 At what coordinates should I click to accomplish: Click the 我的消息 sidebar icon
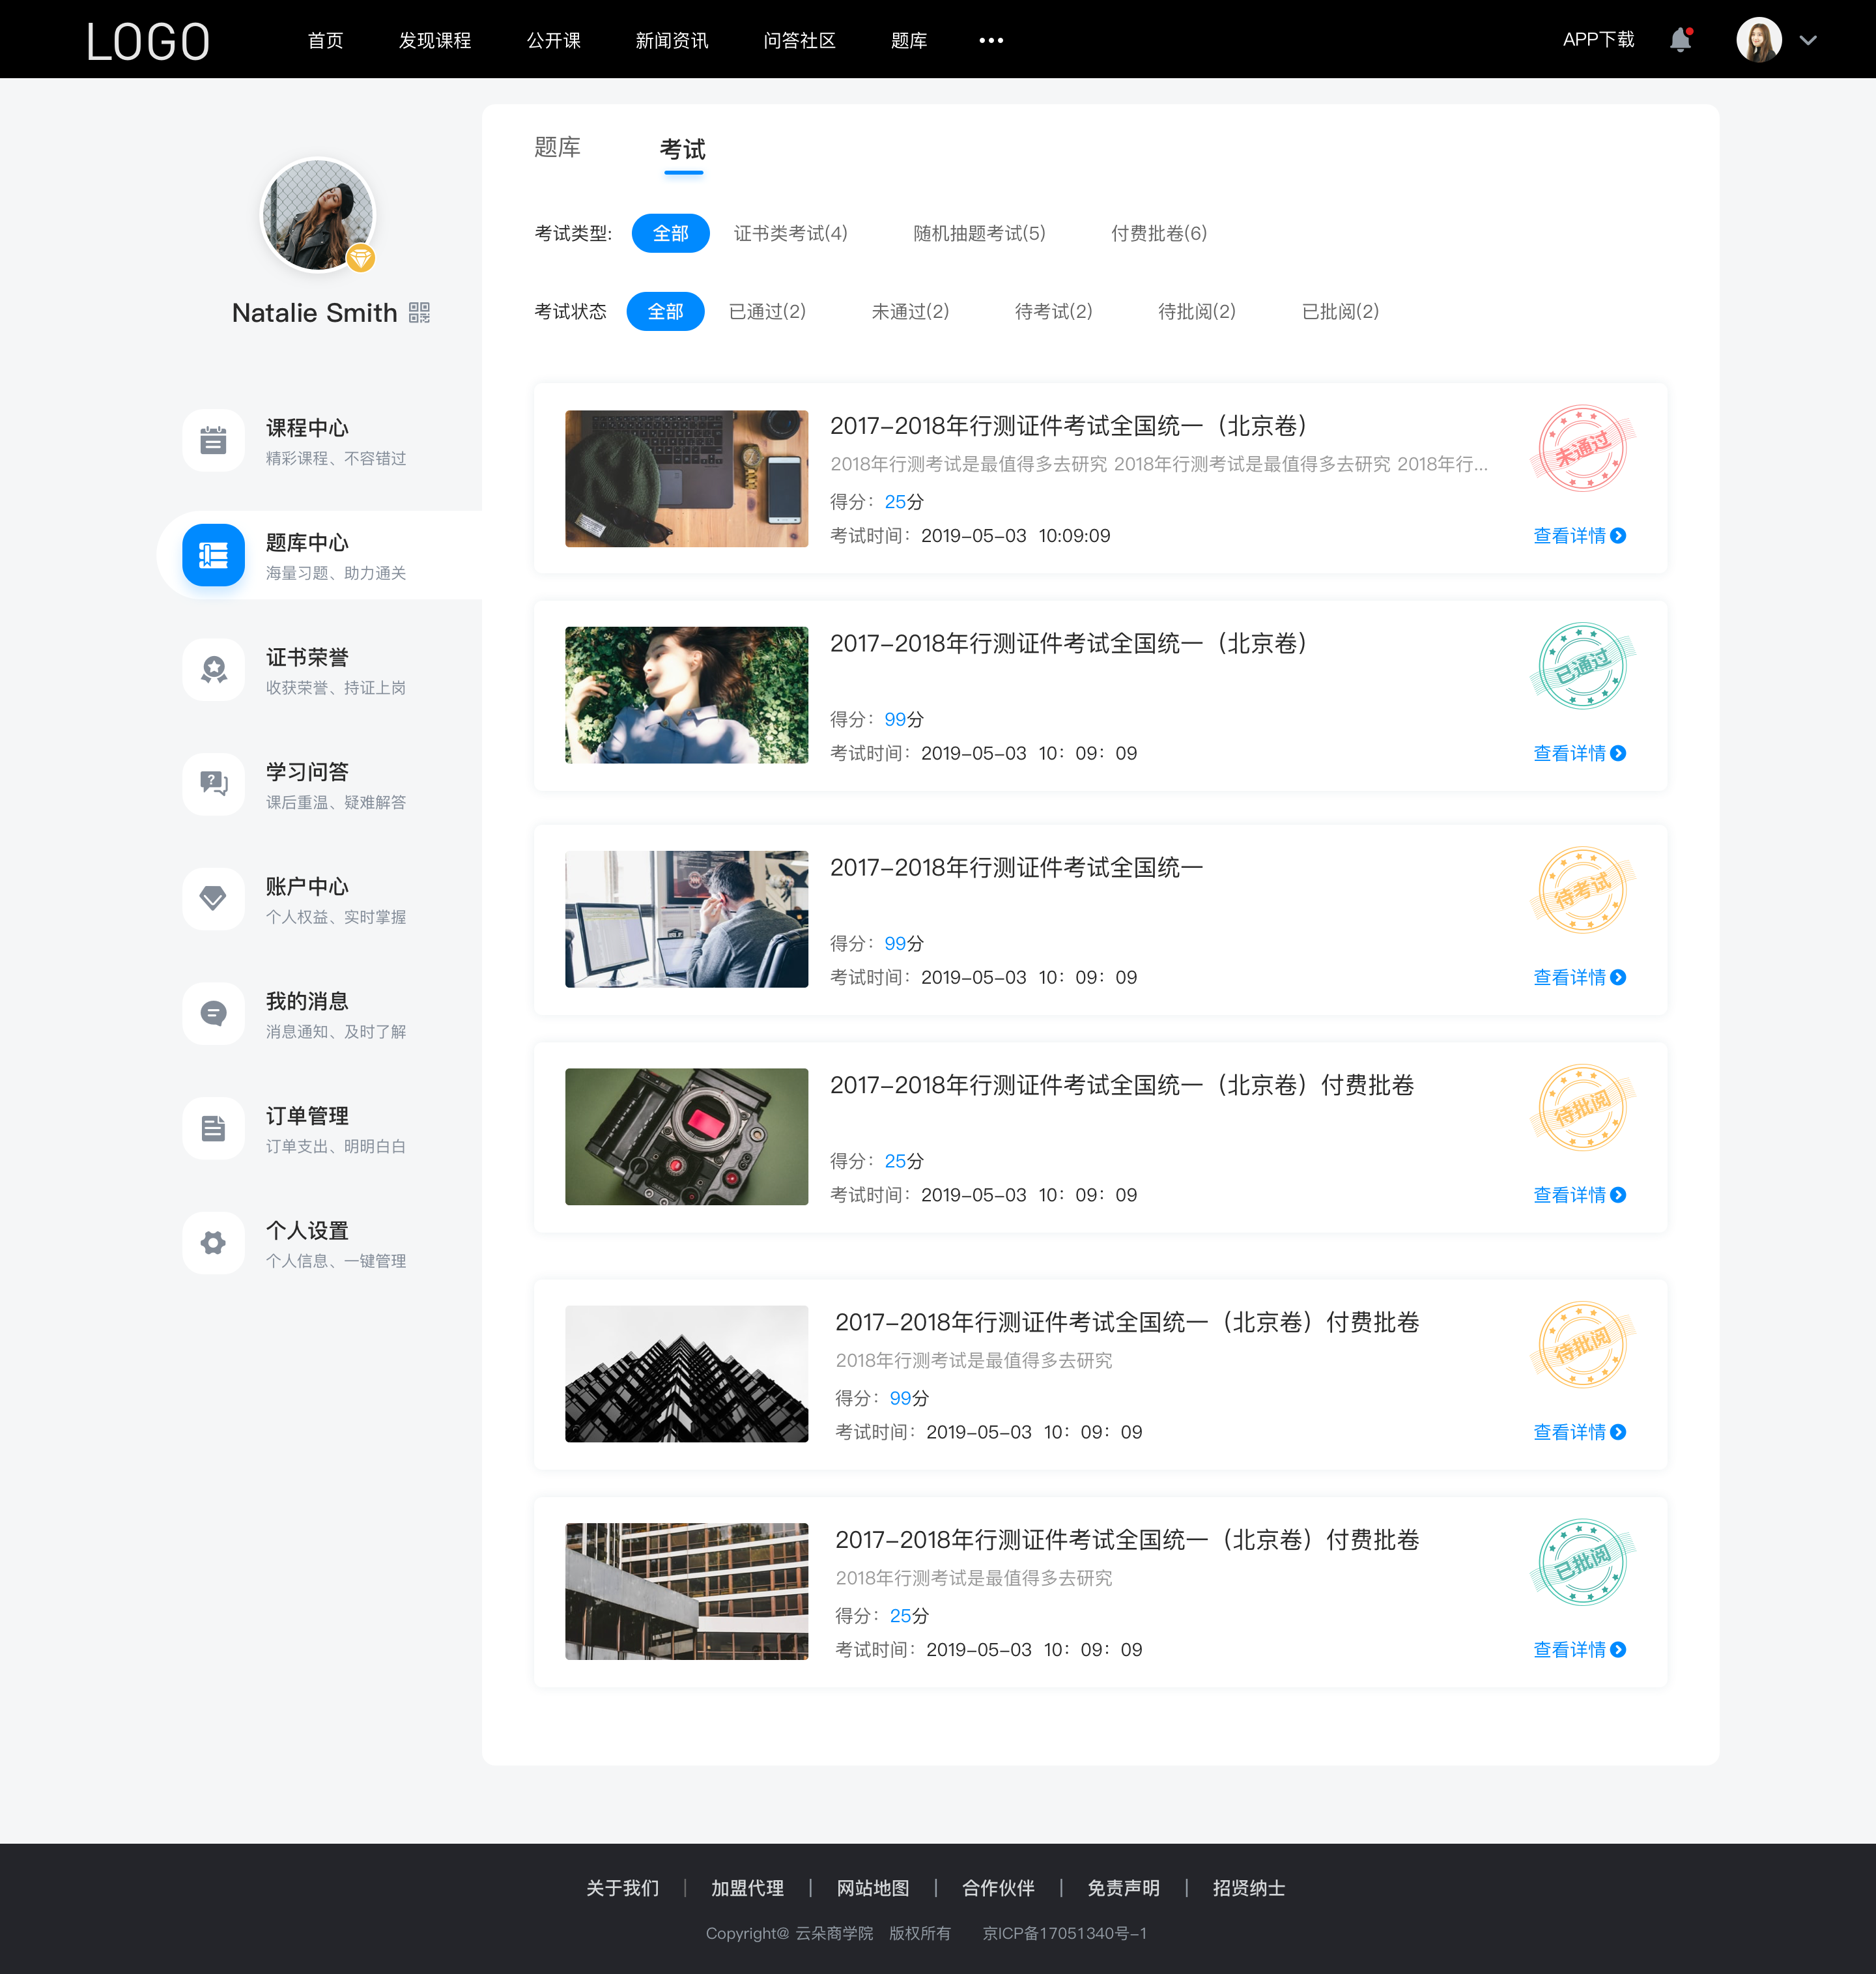click(x=212, y=1014)
